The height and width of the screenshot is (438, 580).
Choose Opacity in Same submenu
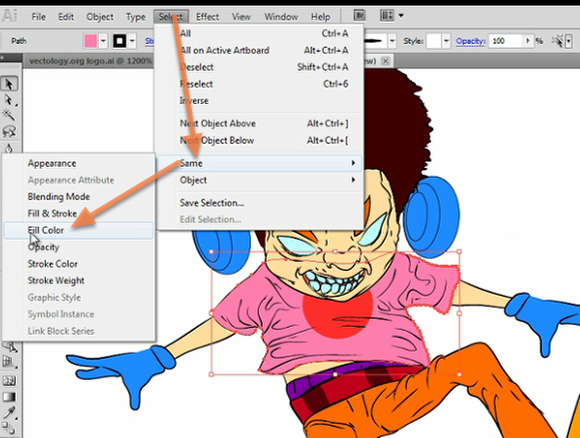(x=78, y=247)
